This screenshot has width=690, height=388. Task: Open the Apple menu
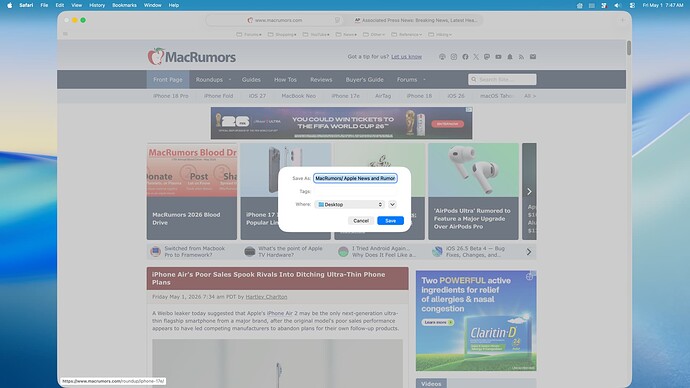(10, 5)
